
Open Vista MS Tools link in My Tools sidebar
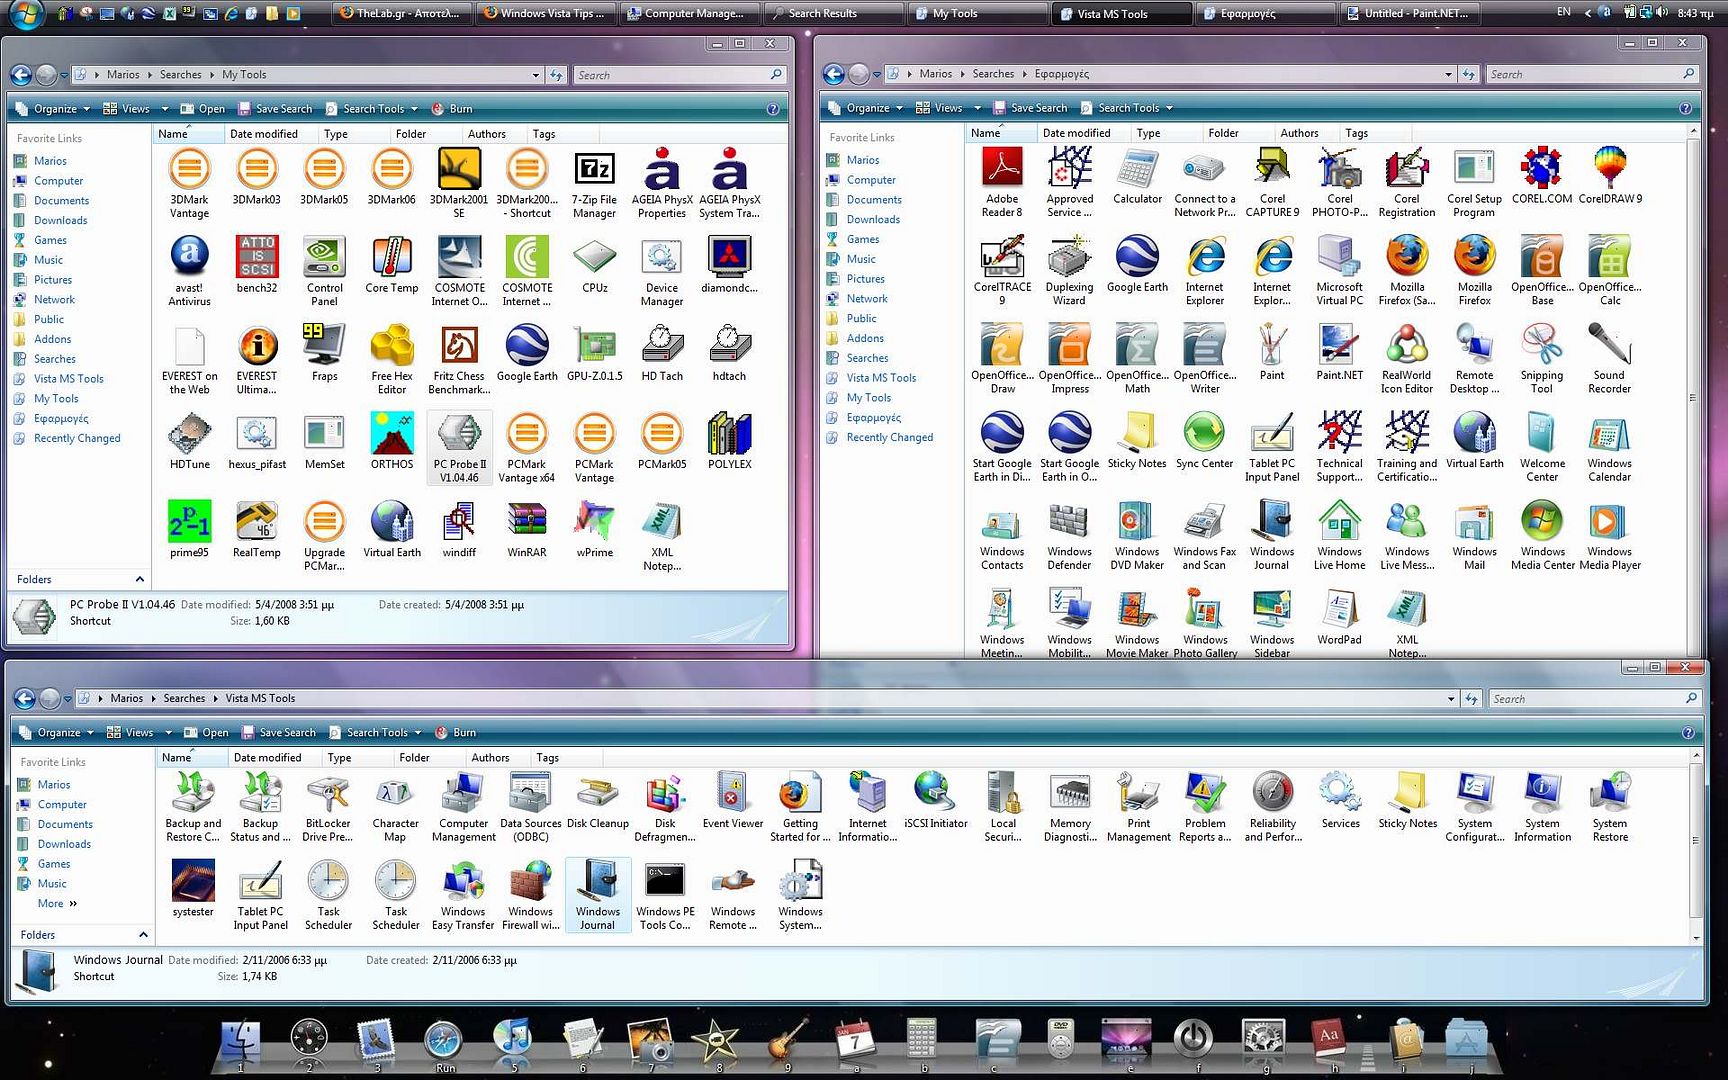pyautogui.click(x=68, y=379)
